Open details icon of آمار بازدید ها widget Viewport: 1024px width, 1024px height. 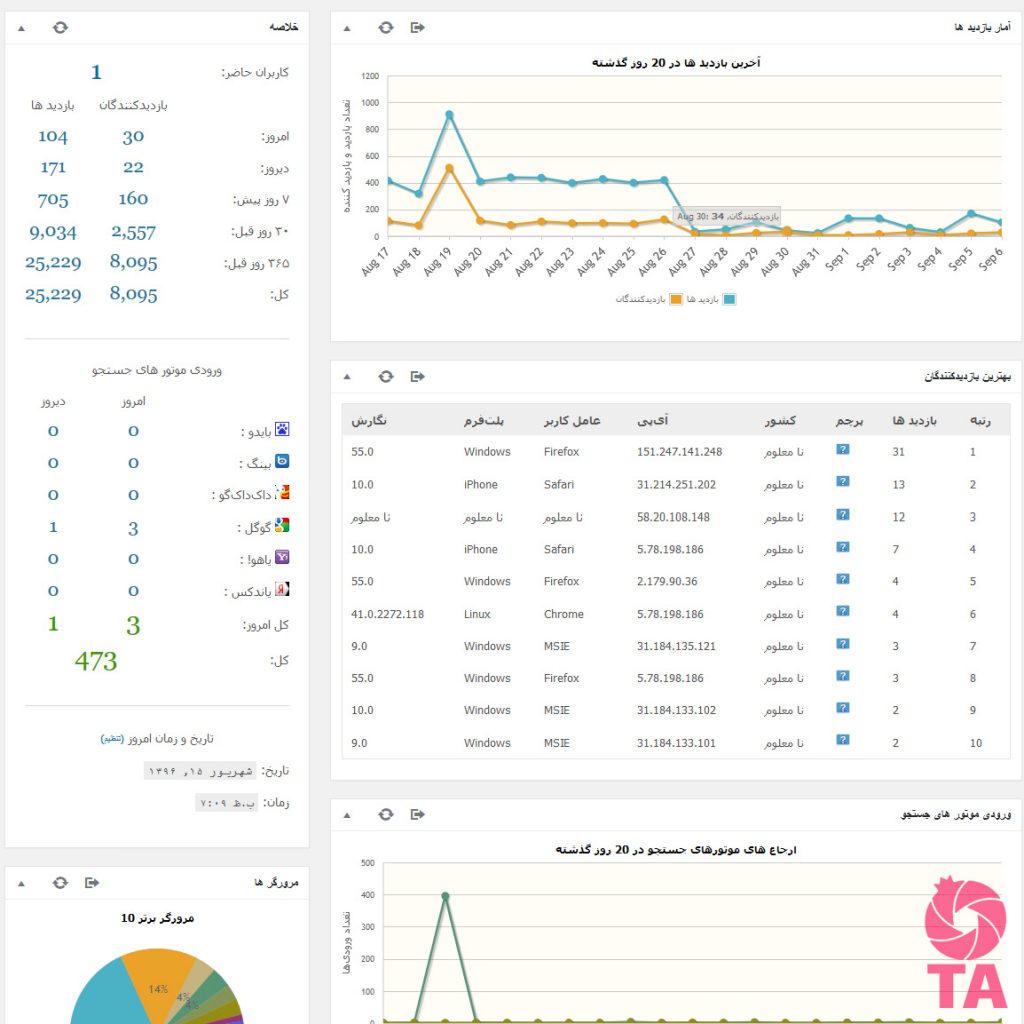pyautogui.click(x=418, y=27)
